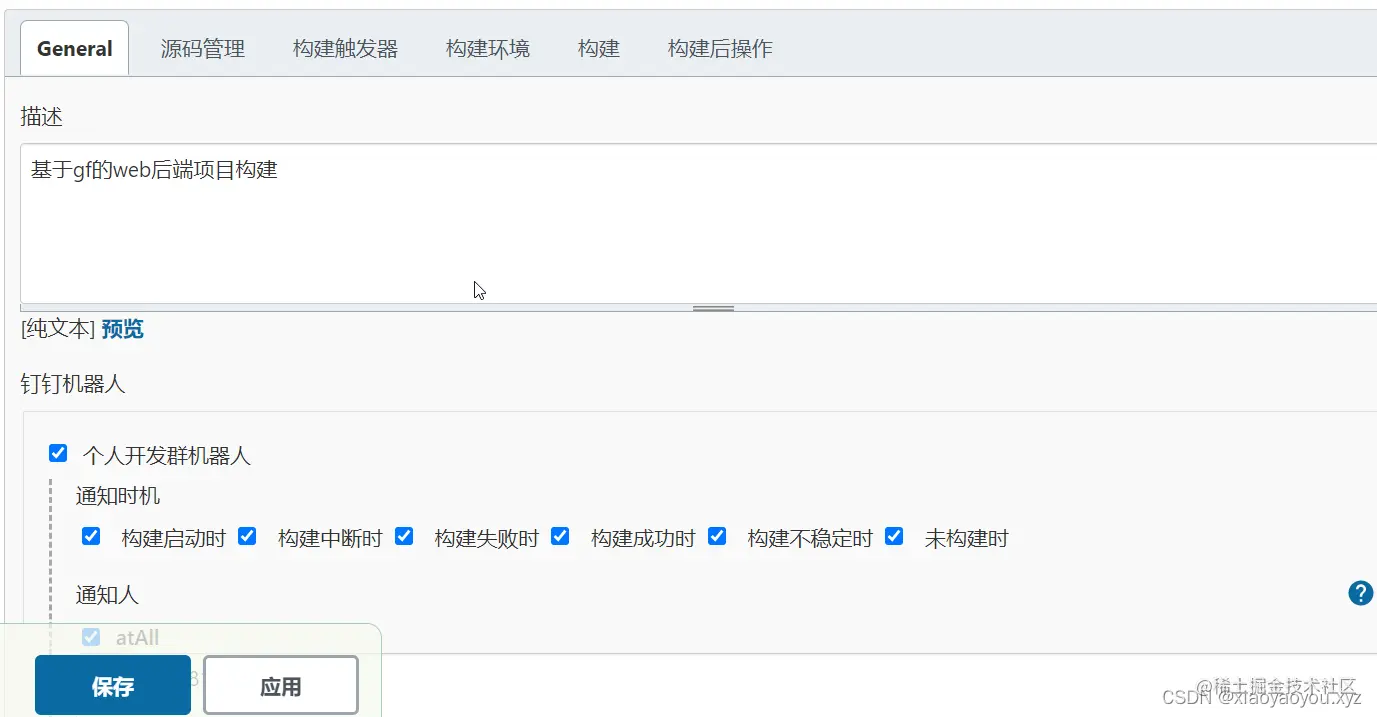Screen dimensions: 1377x717
Task: Uncheck the 未构建时 checkbox
Action: (x=894, y=536)
